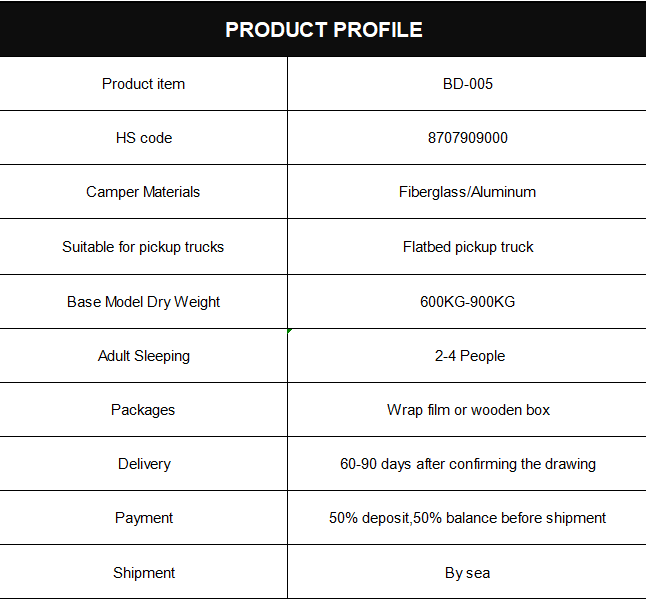The width and height of the screenshot is (646, 599).
Task: Click the "By sea" shipment value
Action: (467, 573)
